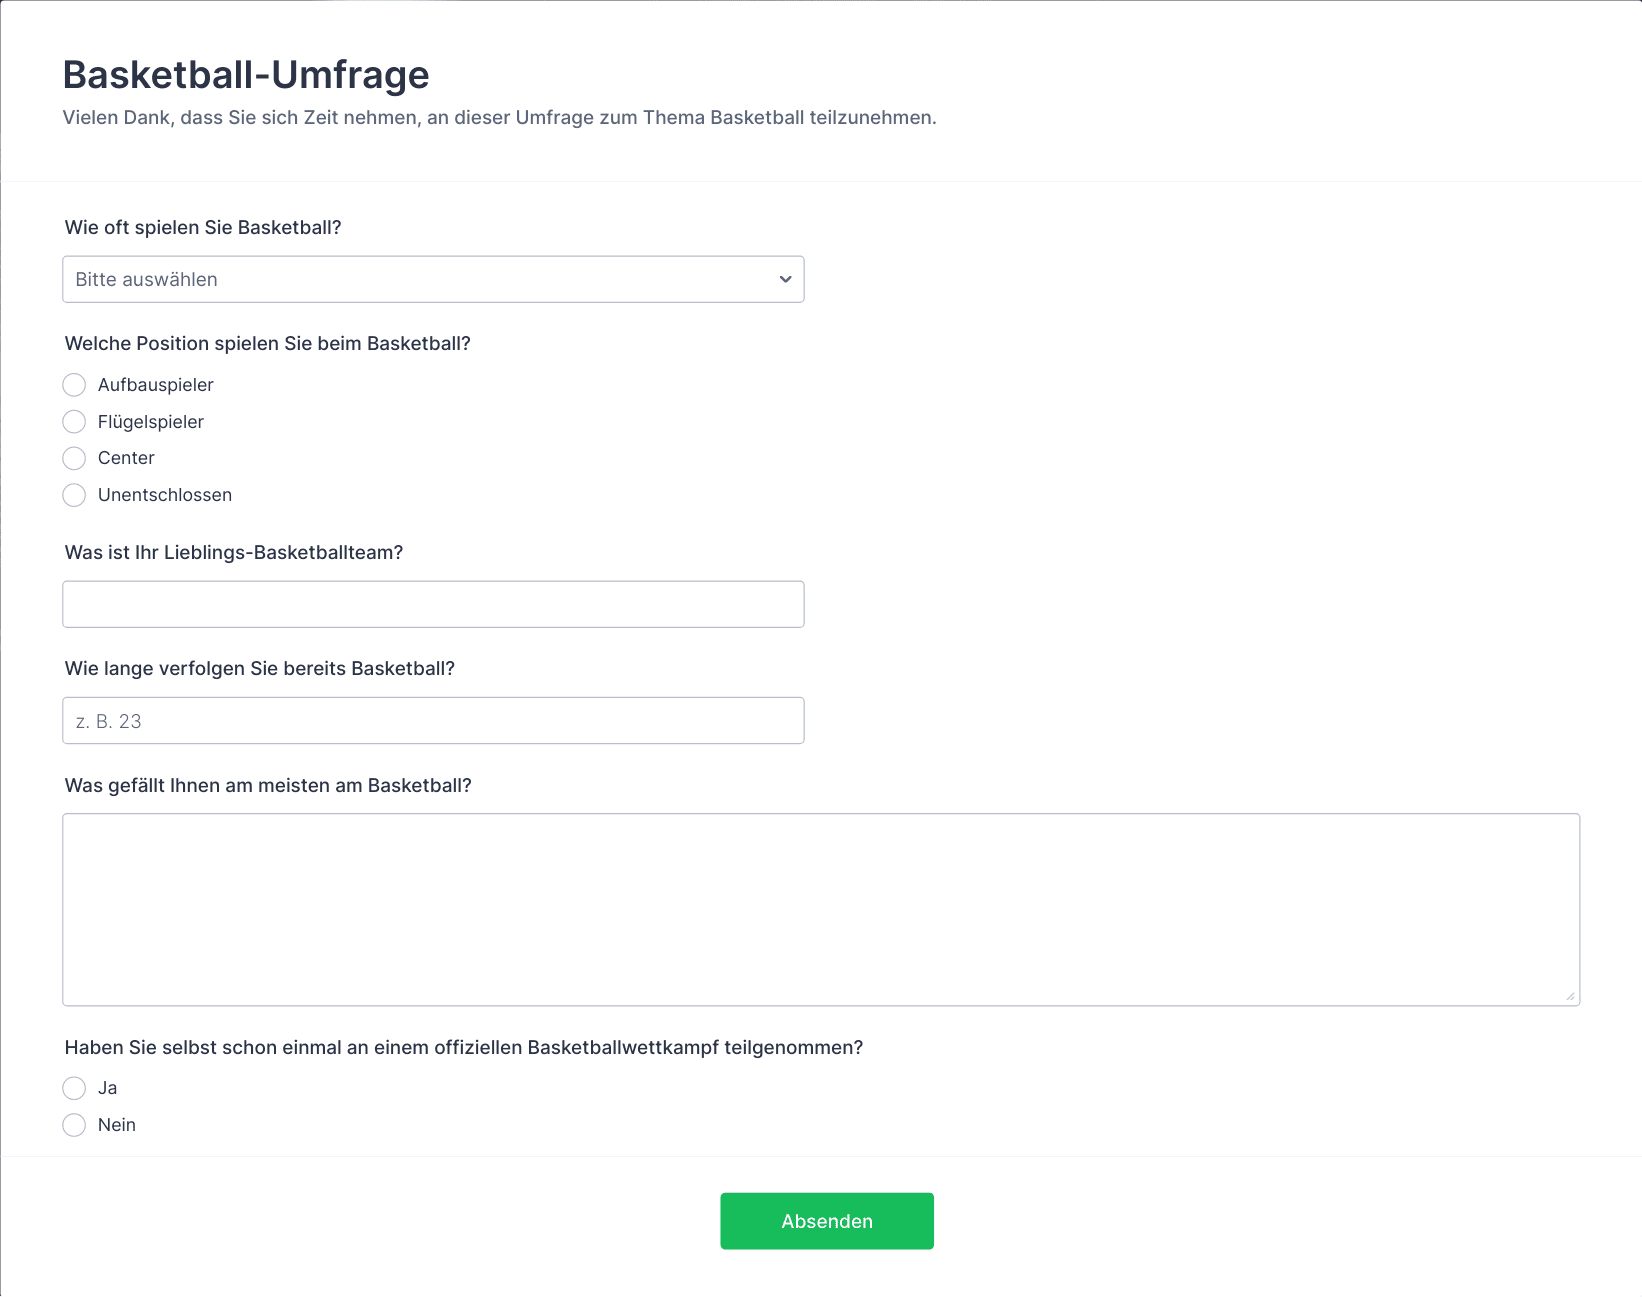The width and height of the screenshot is (1642, 1297).
Task: Click the 'Was gefällt Ihnen am meisten' label
Action: tap(268, 786)
